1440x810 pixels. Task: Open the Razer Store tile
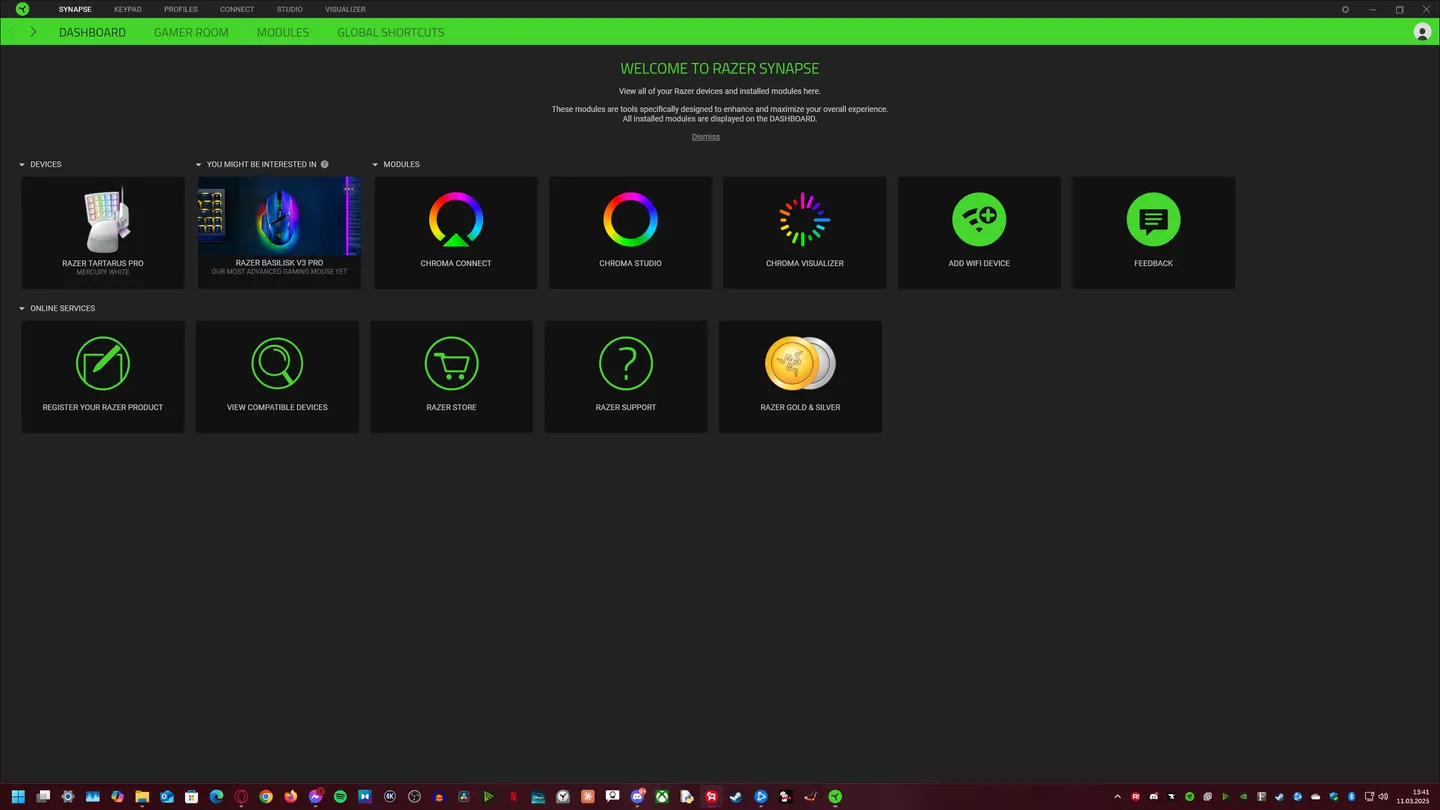click(x=451, y=376)
